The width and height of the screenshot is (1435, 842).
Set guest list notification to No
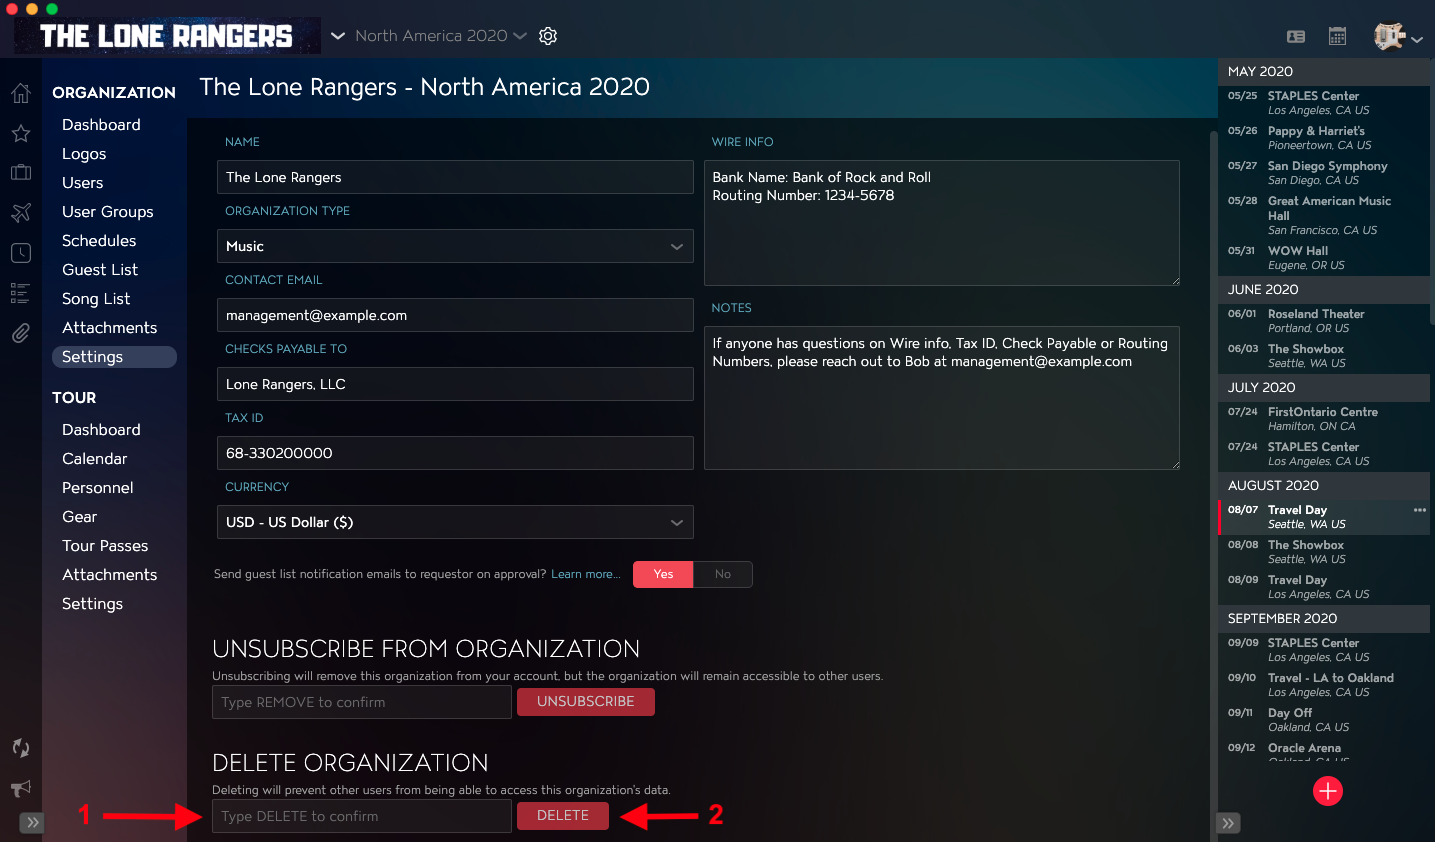[723, 574]
